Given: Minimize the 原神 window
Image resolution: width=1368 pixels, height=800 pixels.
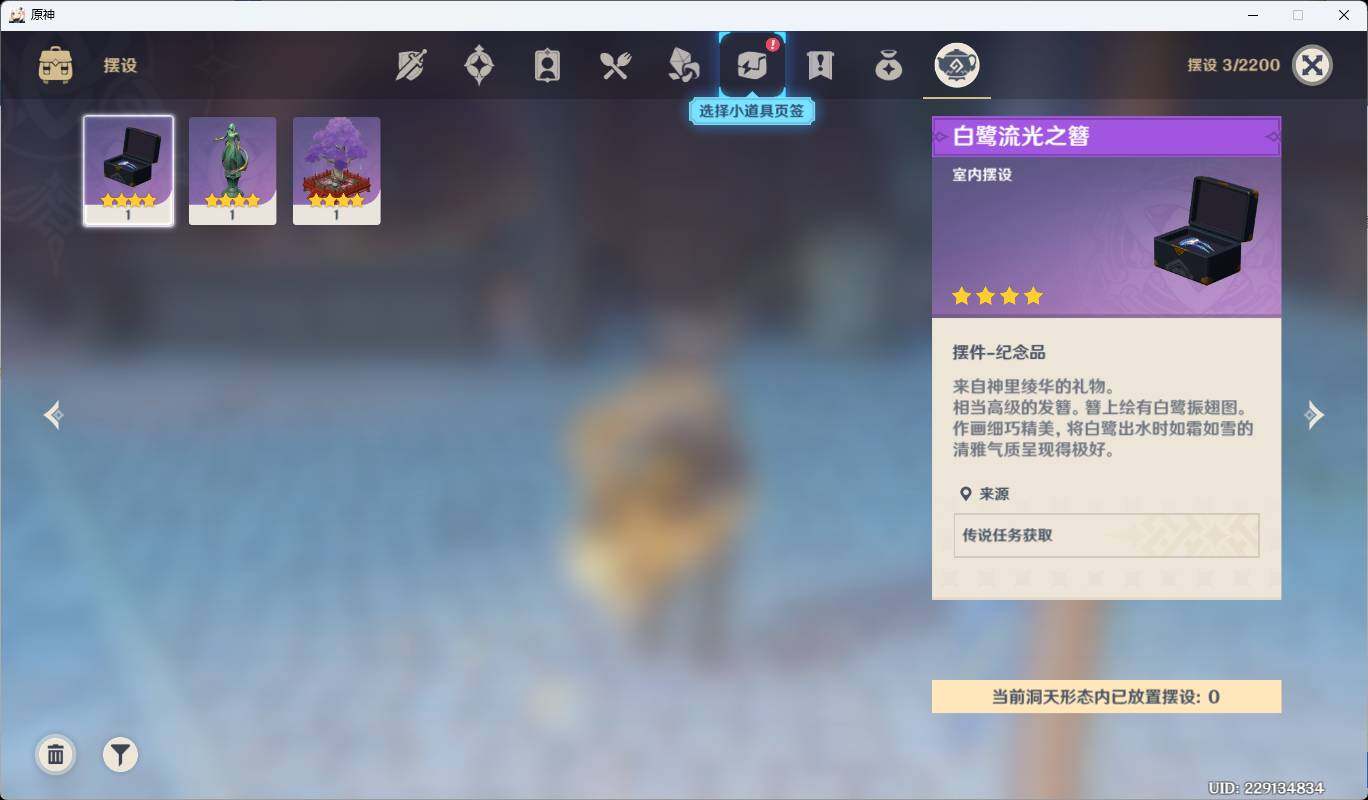Looking at the screenshot, I should tap(1253, 15).
